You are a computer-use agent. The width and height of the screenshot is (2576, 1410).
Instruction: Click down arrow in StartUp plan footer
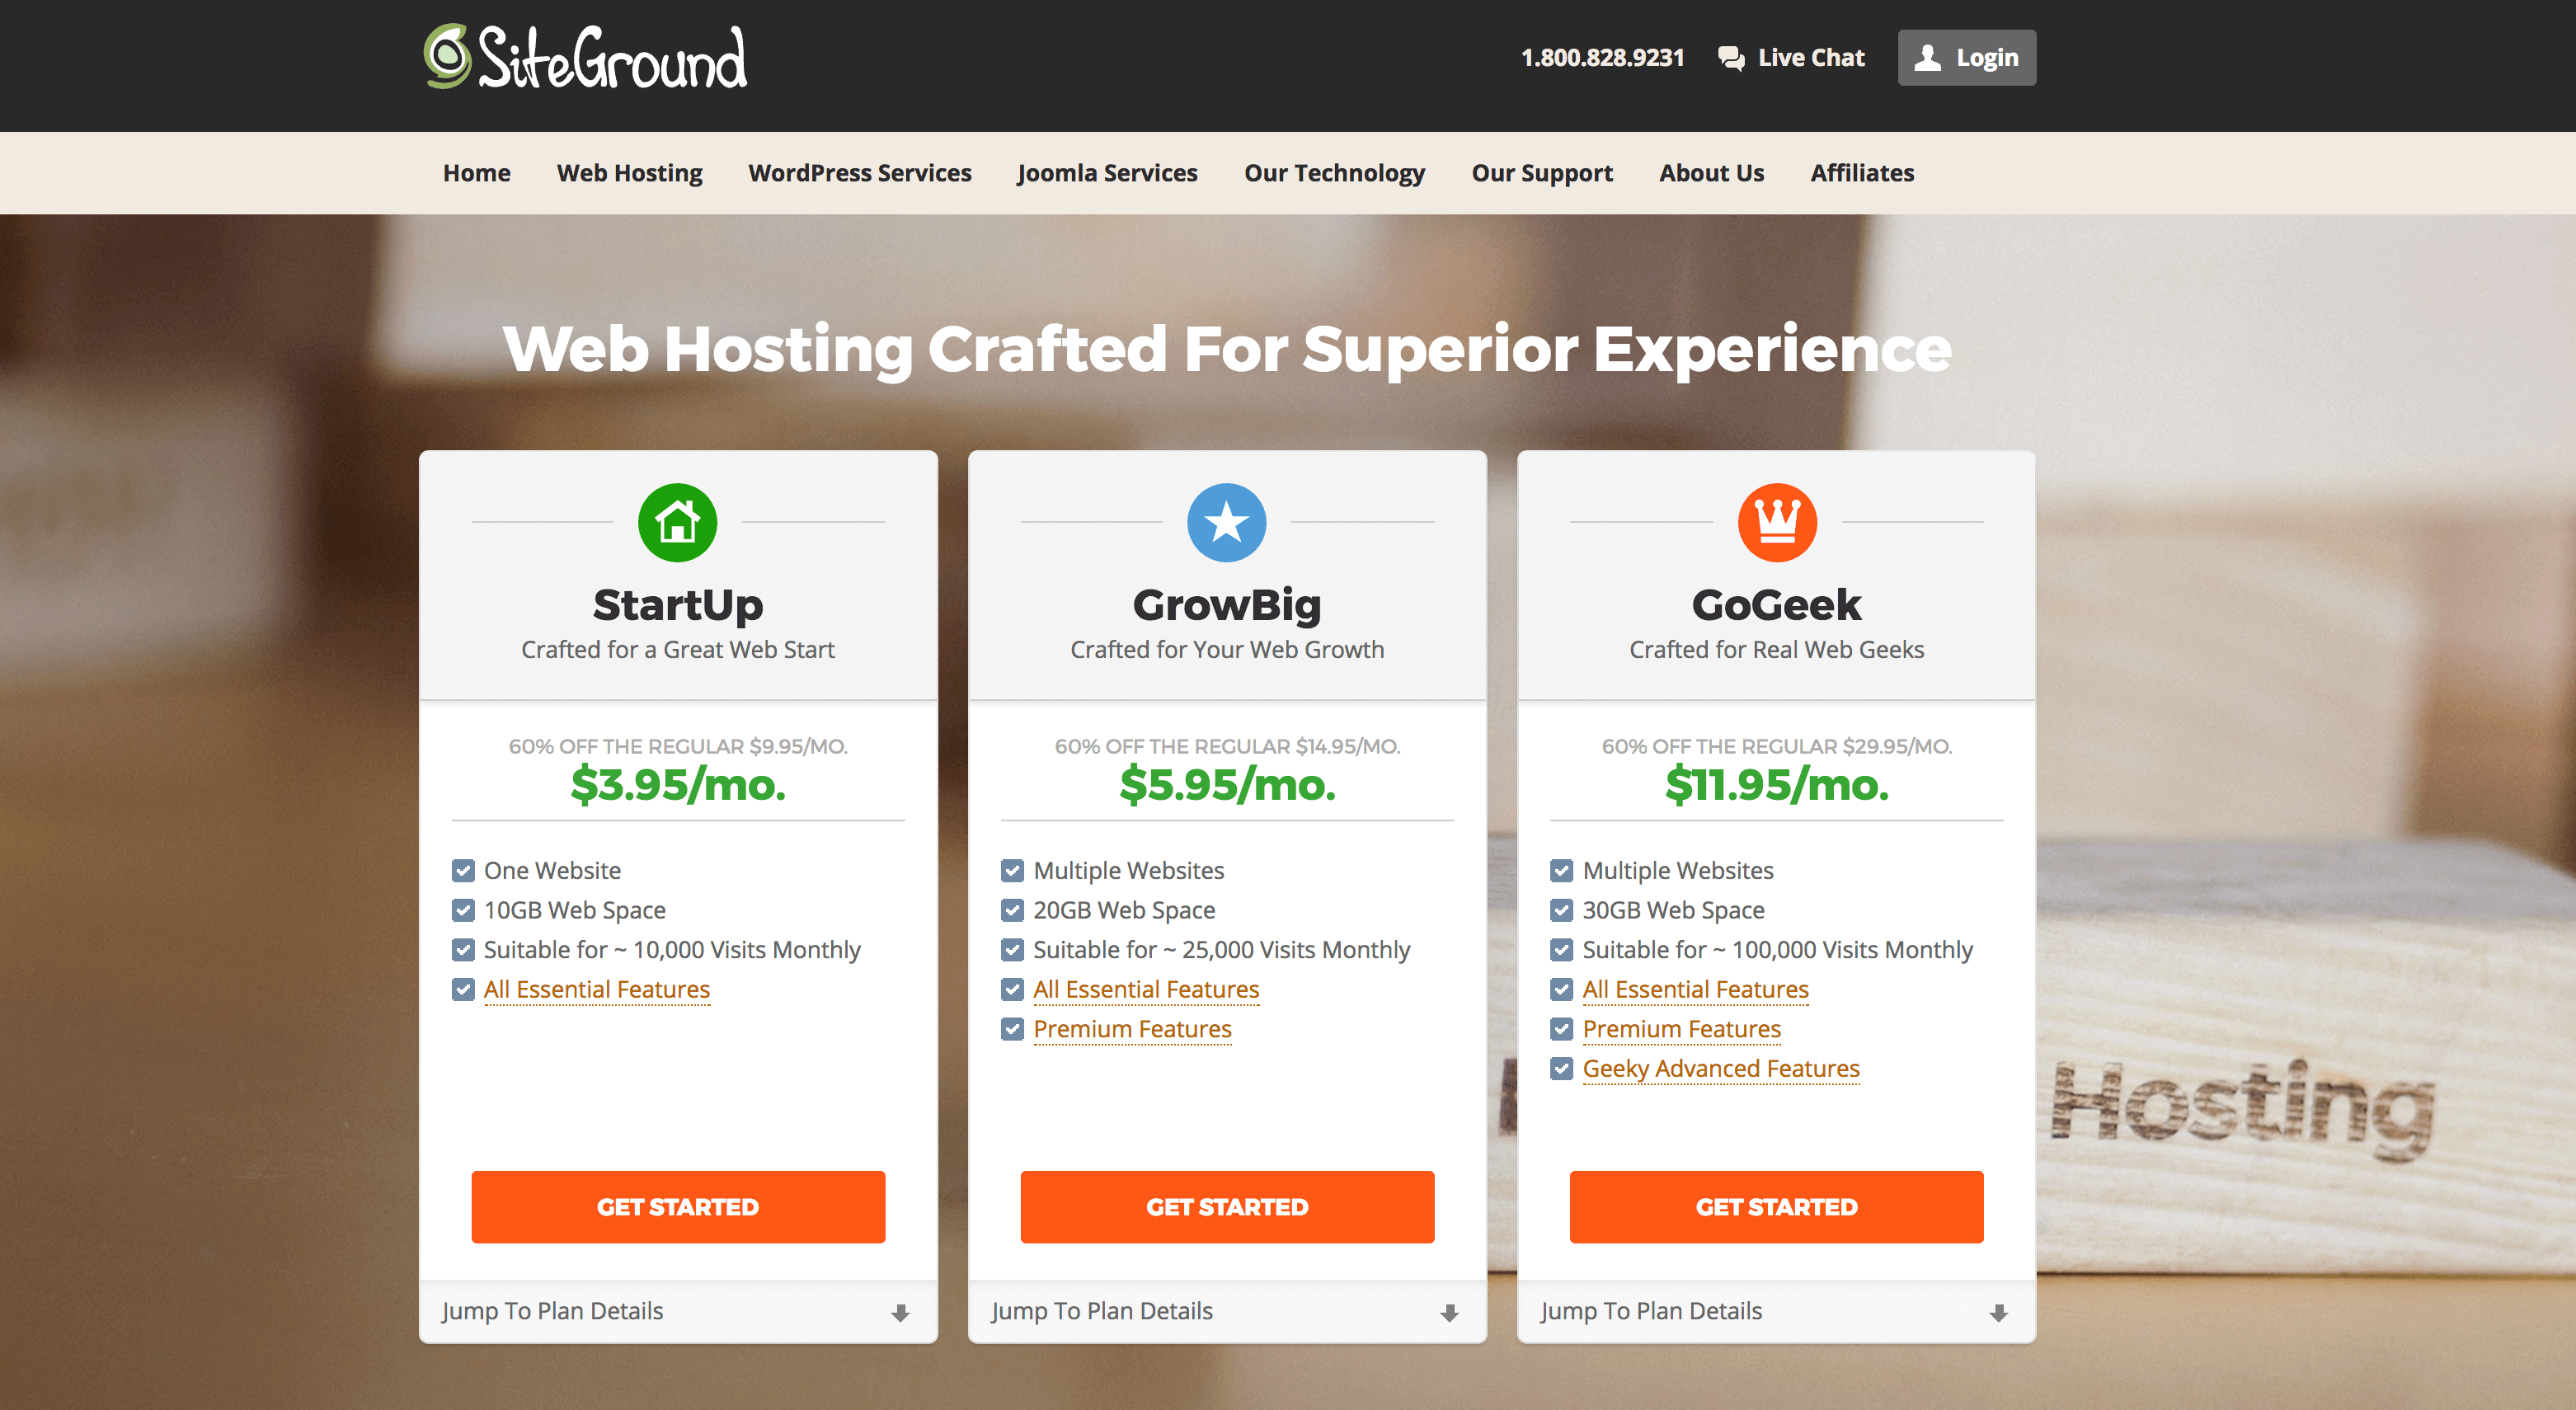pos(900,1312)
